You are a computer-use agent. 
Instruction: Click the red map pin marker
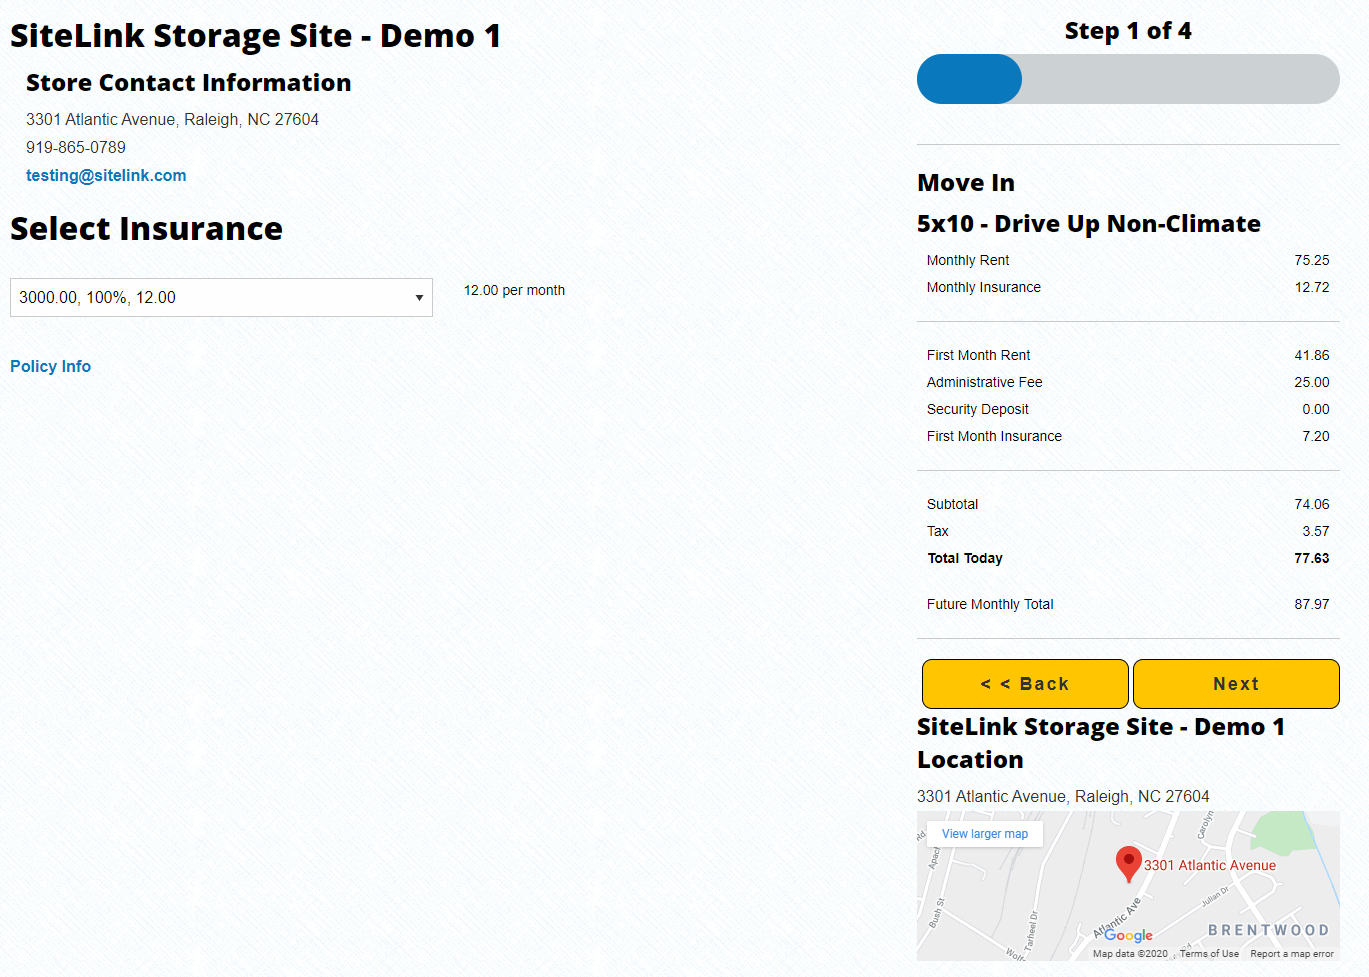pos(1129,862)
